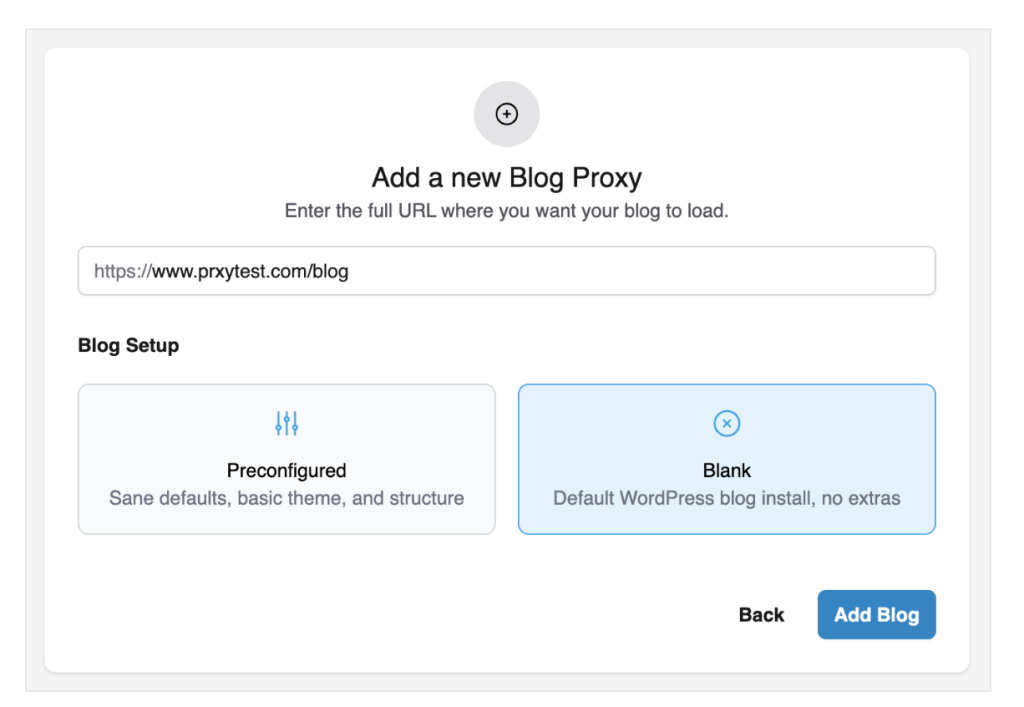Image resolution: width=1024 pixels, height=707 pixels.
Task: Click "Sane defaults, basic theme, and structure" text
Action: point(286,498)
